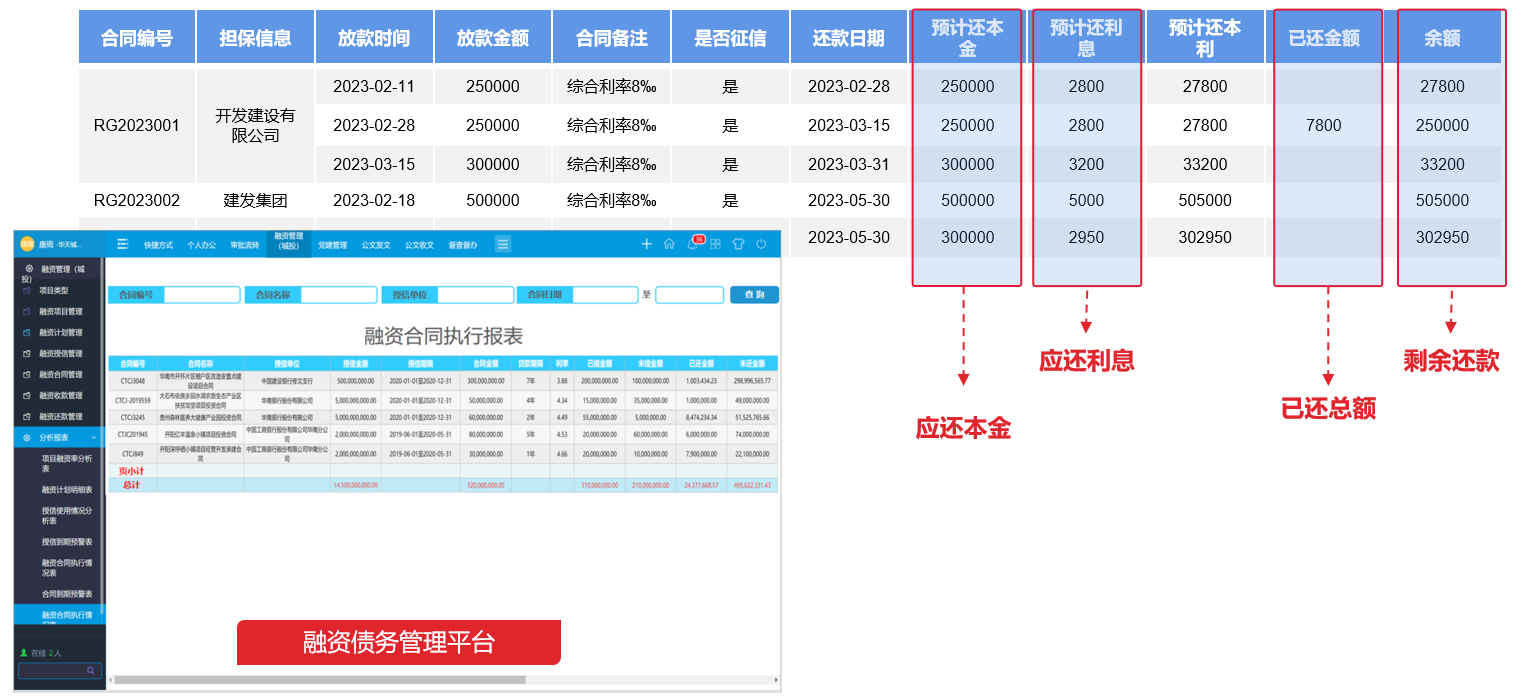This screenshot has width=1517, height=698.
Task: Open the apps grid icon
Action: [x=716, y=244]
